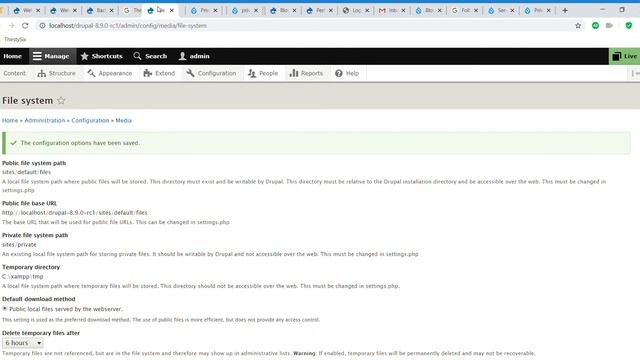The height and width of the screenshot is (360, 640).
Task: Open the Configuration admin section
Action: [211, 73]
